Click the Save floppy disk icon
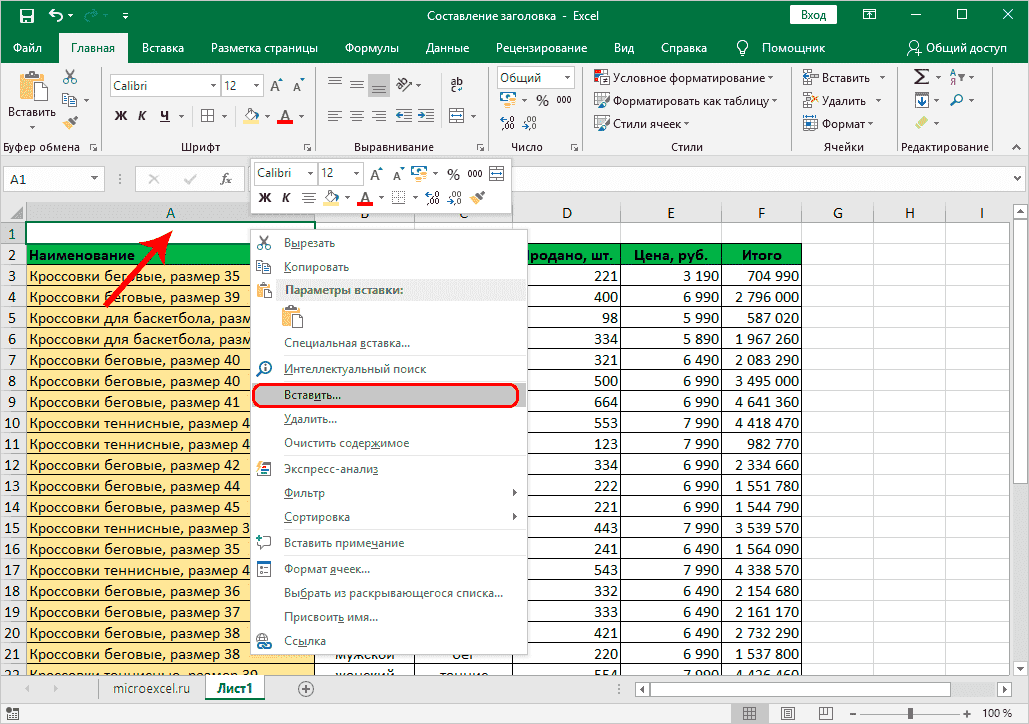This screenshot has width=1029, height=724. point(26,16)
